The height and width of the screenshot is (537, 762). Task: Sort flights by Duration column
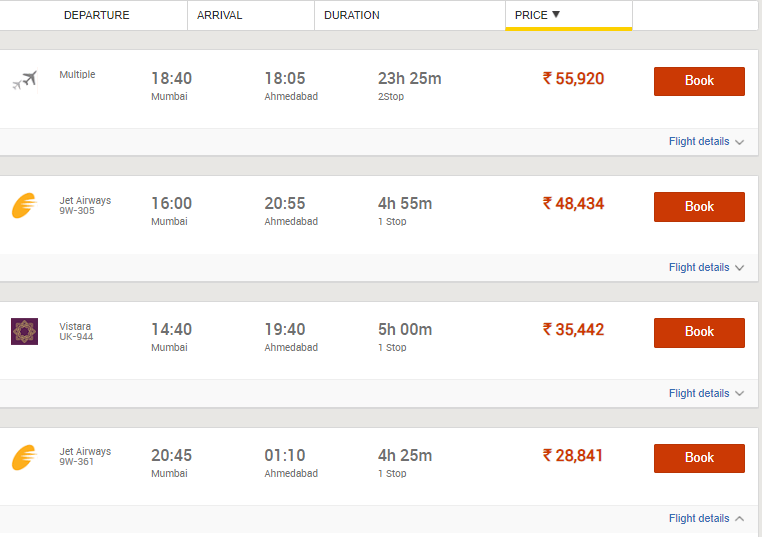point(351,16)
